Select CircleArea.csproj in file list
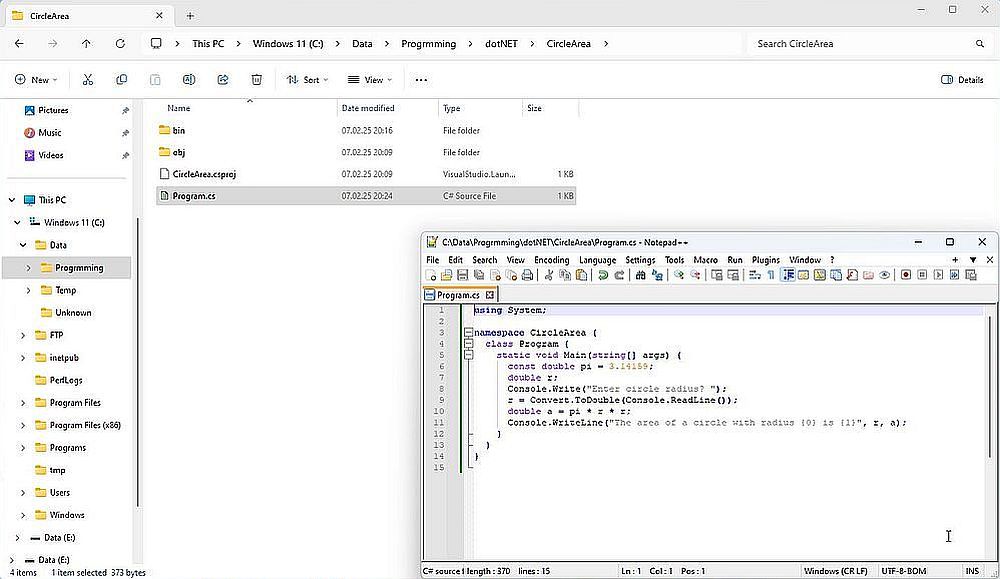Viewport: 1000px width, 579px height. [366, 173]
